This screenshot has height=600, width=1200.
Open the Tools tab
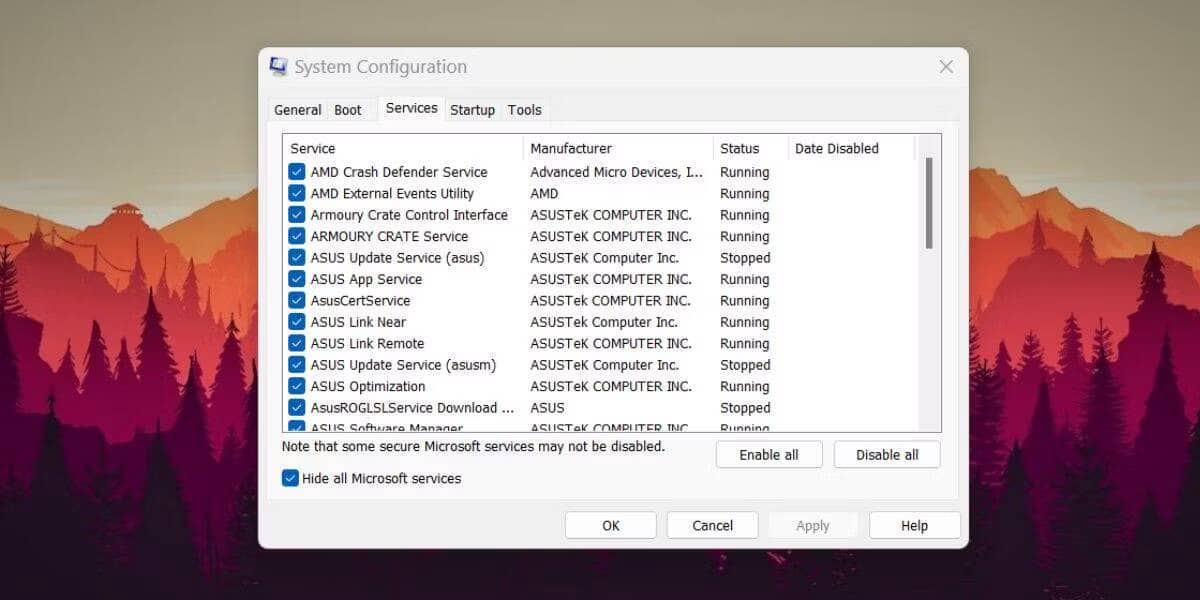coord(524,110)
